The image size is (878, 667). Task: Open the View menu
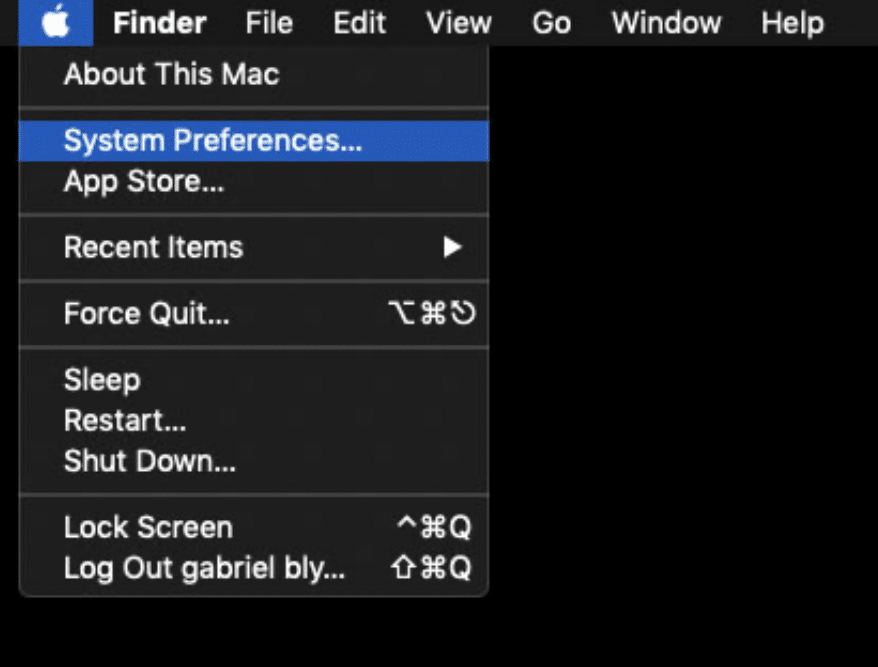click(458, 23)
